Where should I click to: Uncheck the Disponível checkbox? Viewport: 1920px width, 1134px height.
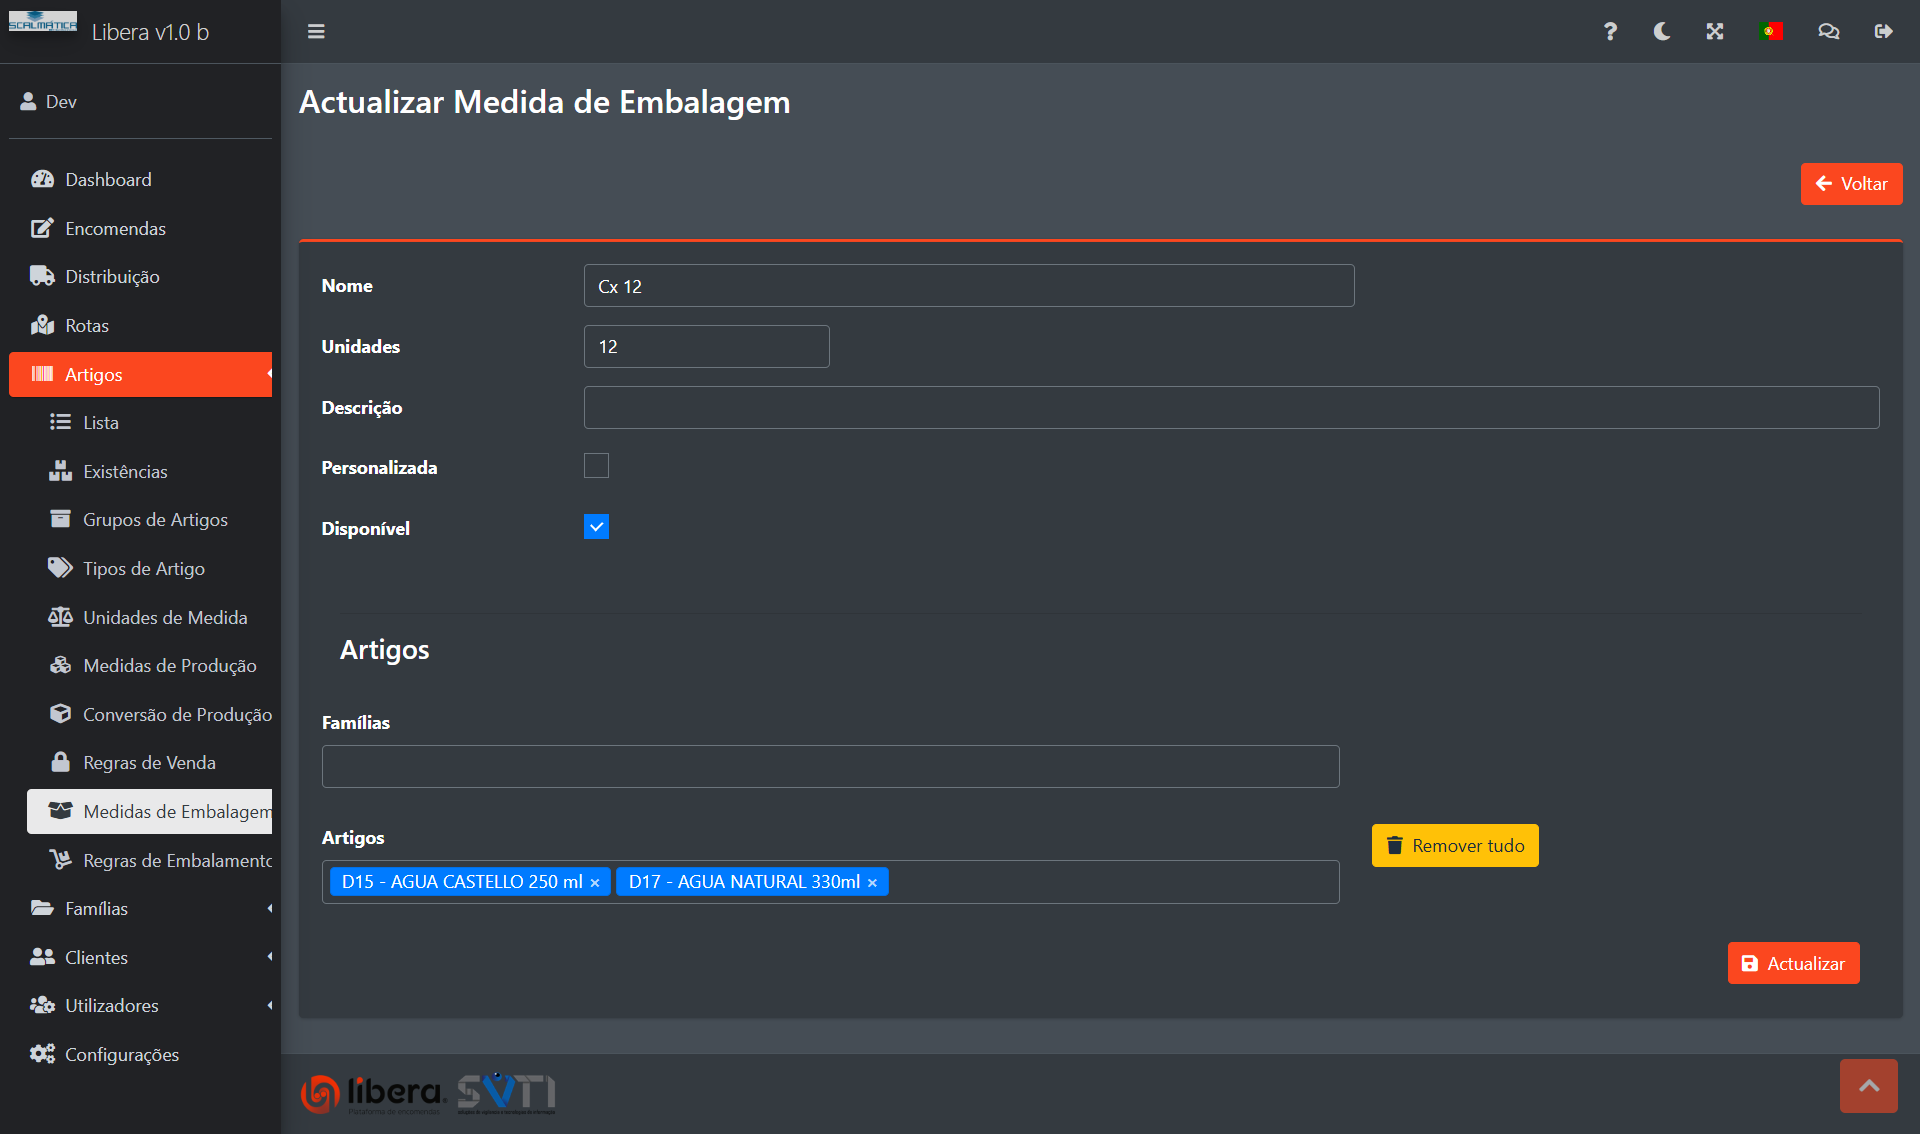click(596, 527)
